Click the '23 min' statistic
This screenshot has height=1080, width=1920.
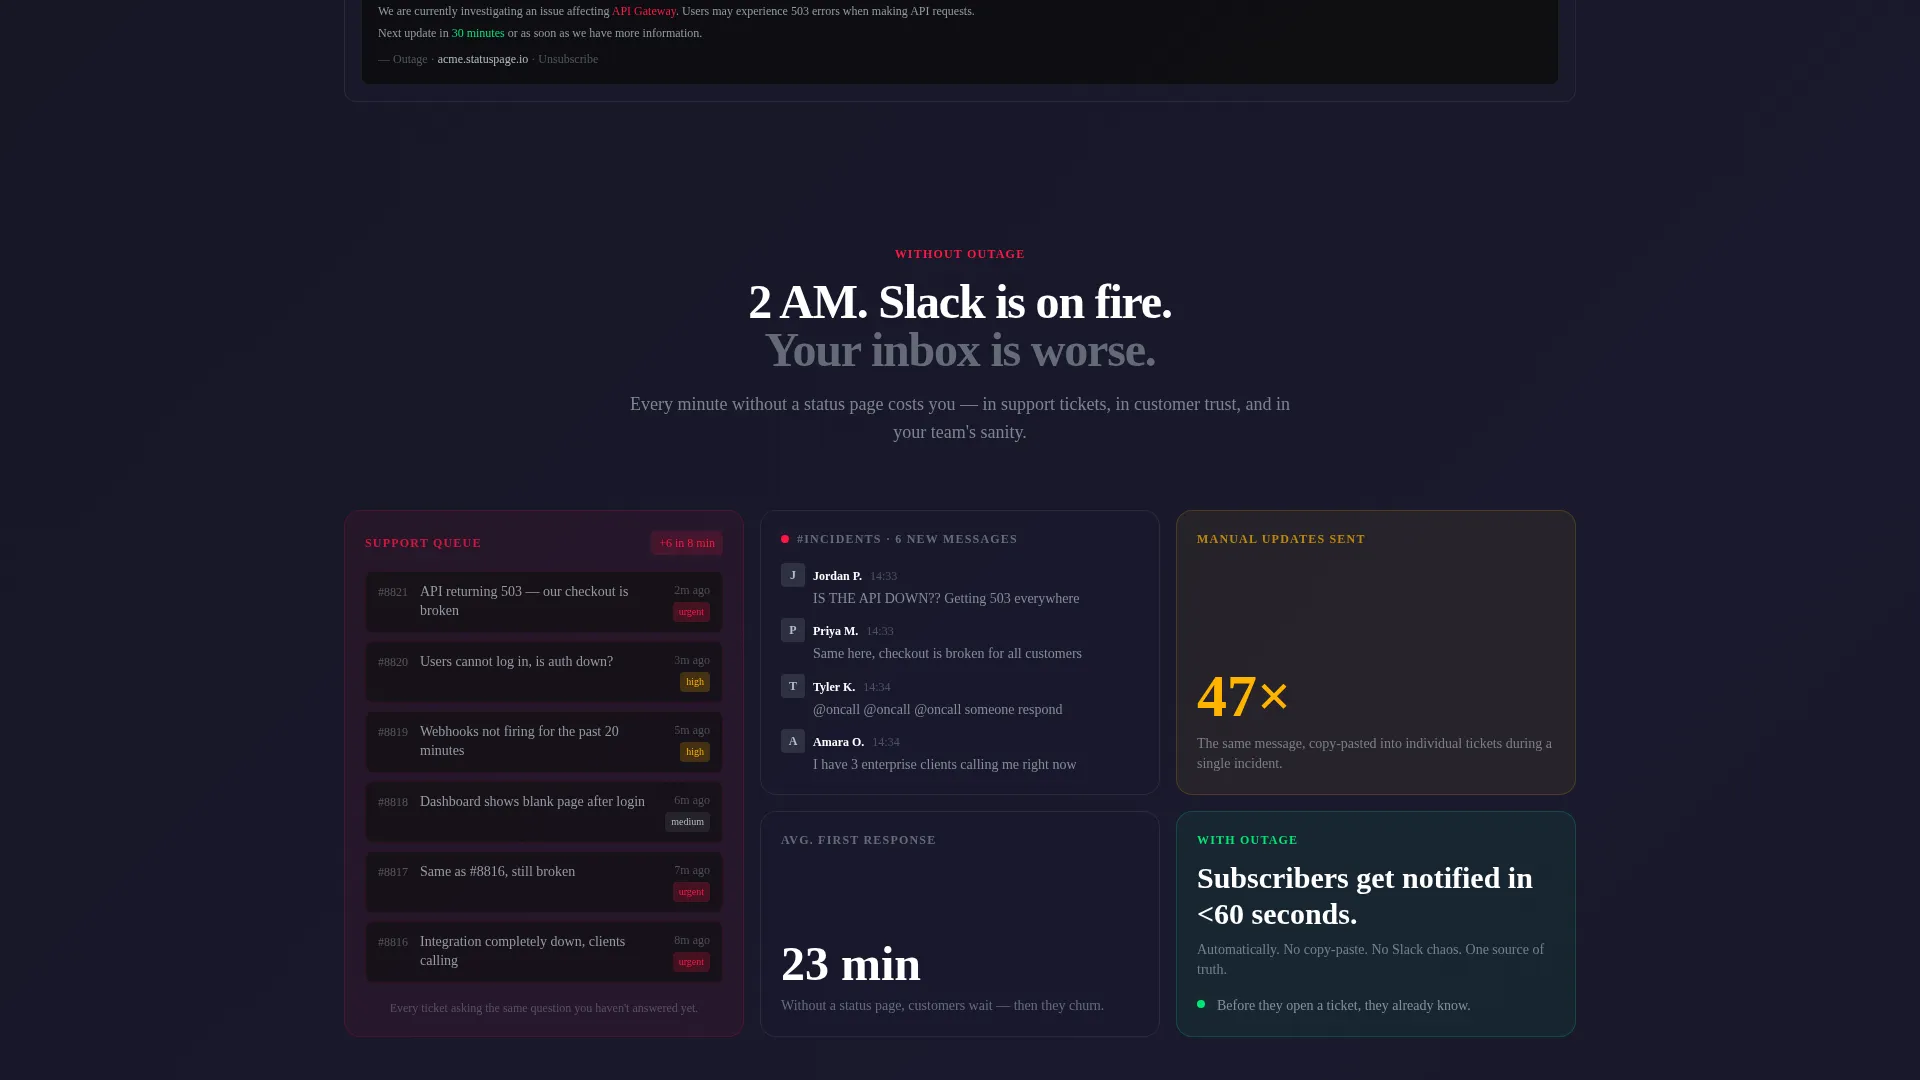[x=851, y=964]
